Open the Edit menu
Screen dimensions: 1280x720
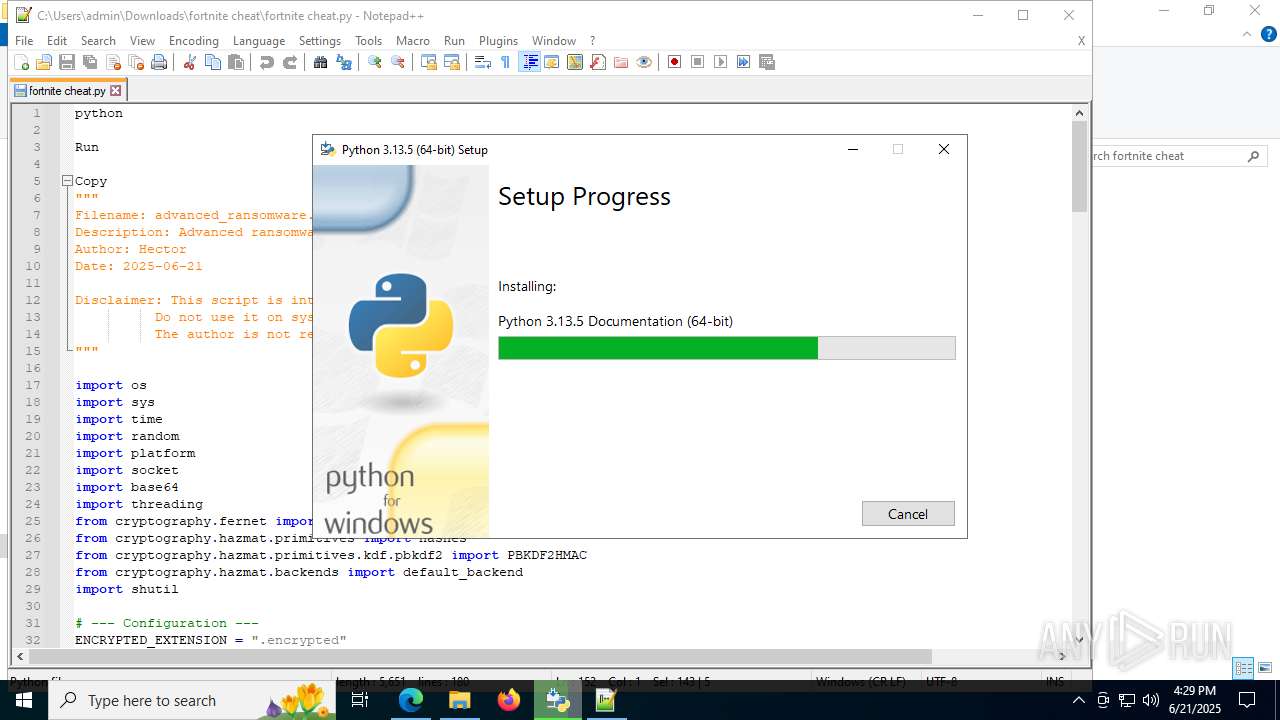tap(57, 41)
